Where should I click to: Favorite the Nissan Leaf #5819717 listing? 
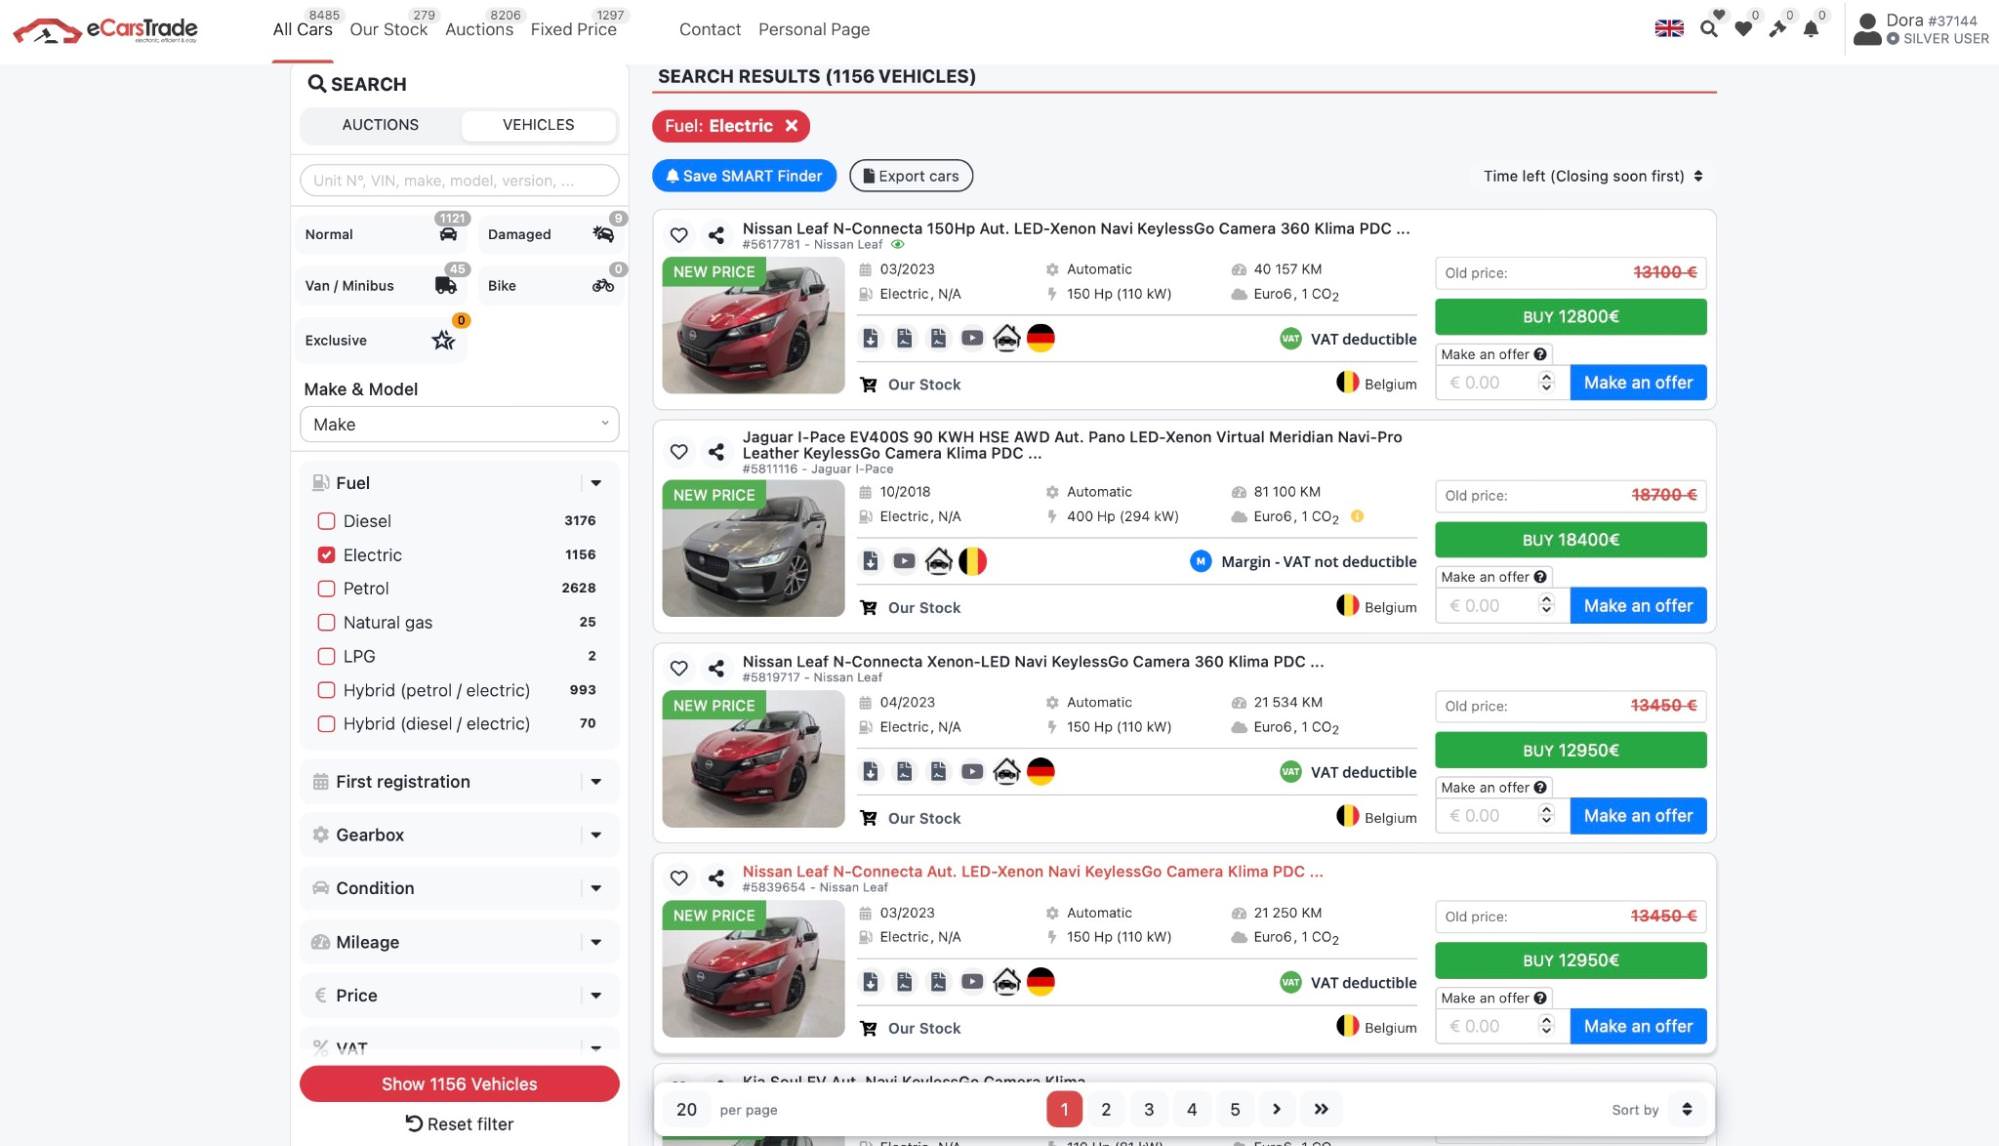tap(679, 668)
